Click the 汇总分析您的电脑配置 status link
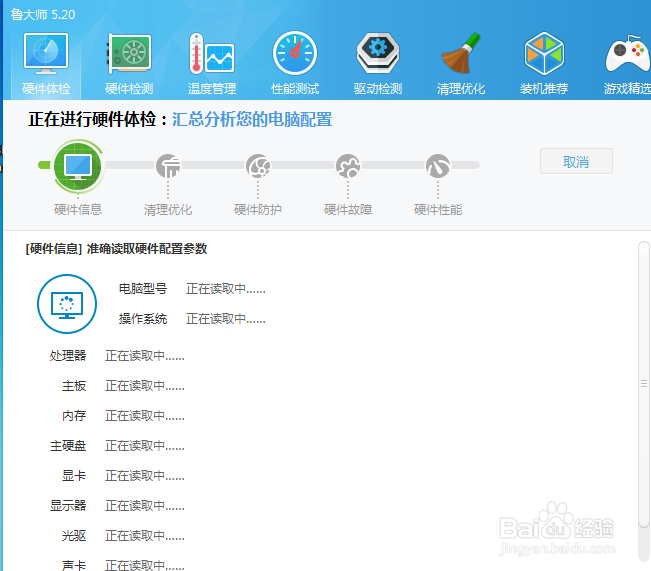This screenshot has height=571, width=651. point(252,120)
